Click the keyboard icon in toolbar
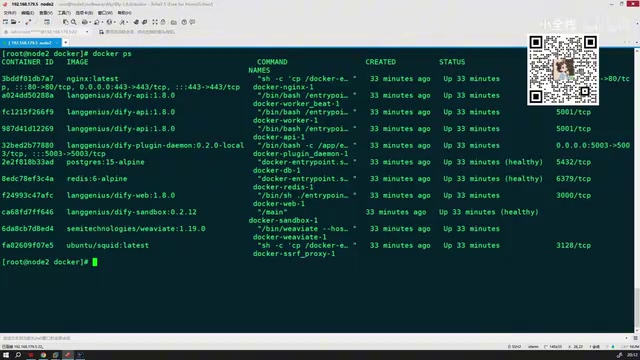This screenshot has width=640, height=360. click(x=174, y=22)
